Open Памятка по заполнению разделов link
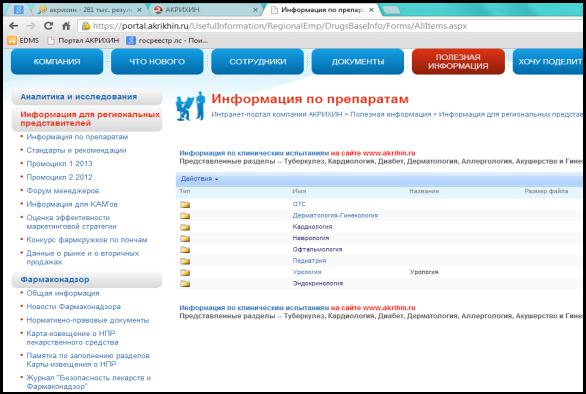This screenshot has height=394, width=586. [88, 360]
